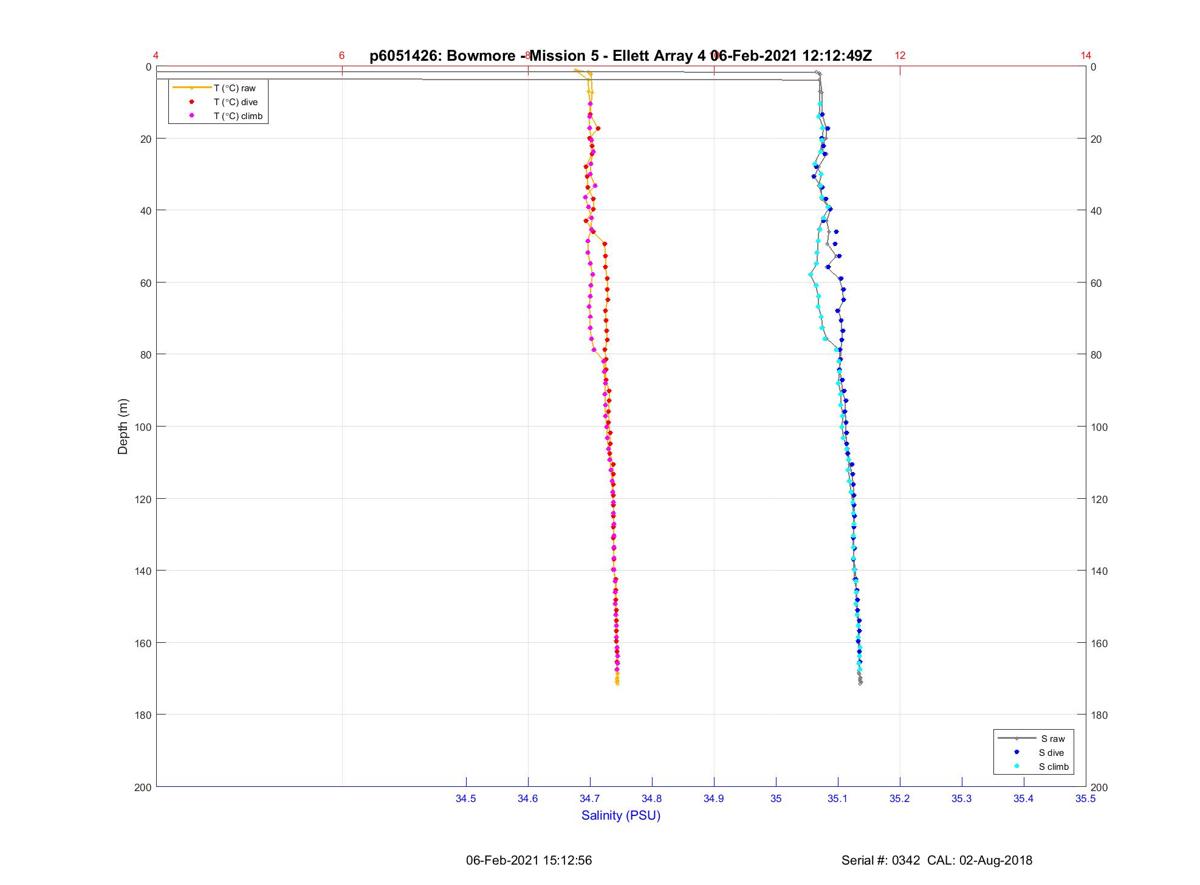Click right depth axis tick 100
The height and width of the screenshot is (885, 1200).
pyautogui.click(x=1100, y=427)
